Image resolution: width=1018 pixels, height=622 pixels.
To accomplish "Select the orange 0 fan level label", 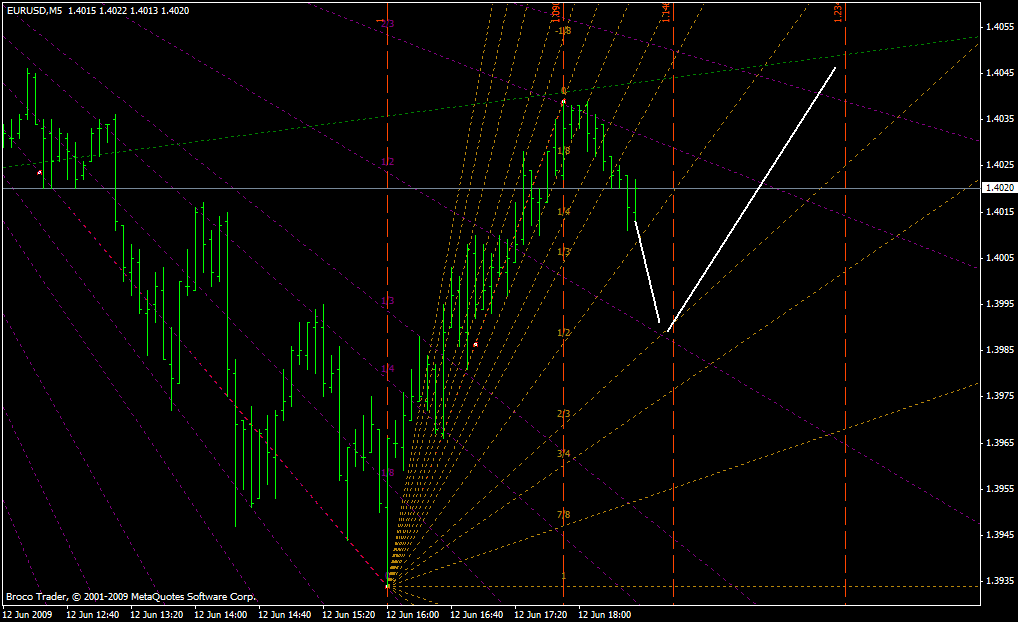I will pos(564,91).
